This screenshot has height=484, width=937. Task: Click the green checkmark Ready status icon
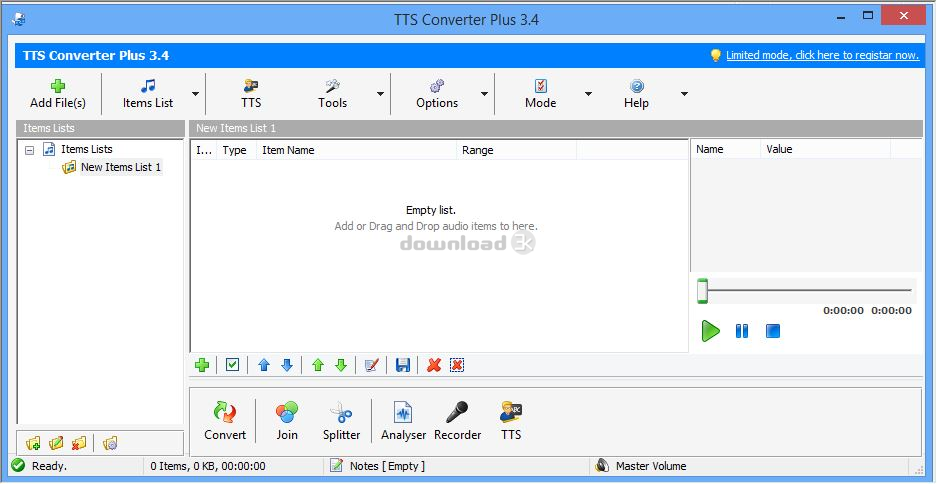click(x=18, y=465)
